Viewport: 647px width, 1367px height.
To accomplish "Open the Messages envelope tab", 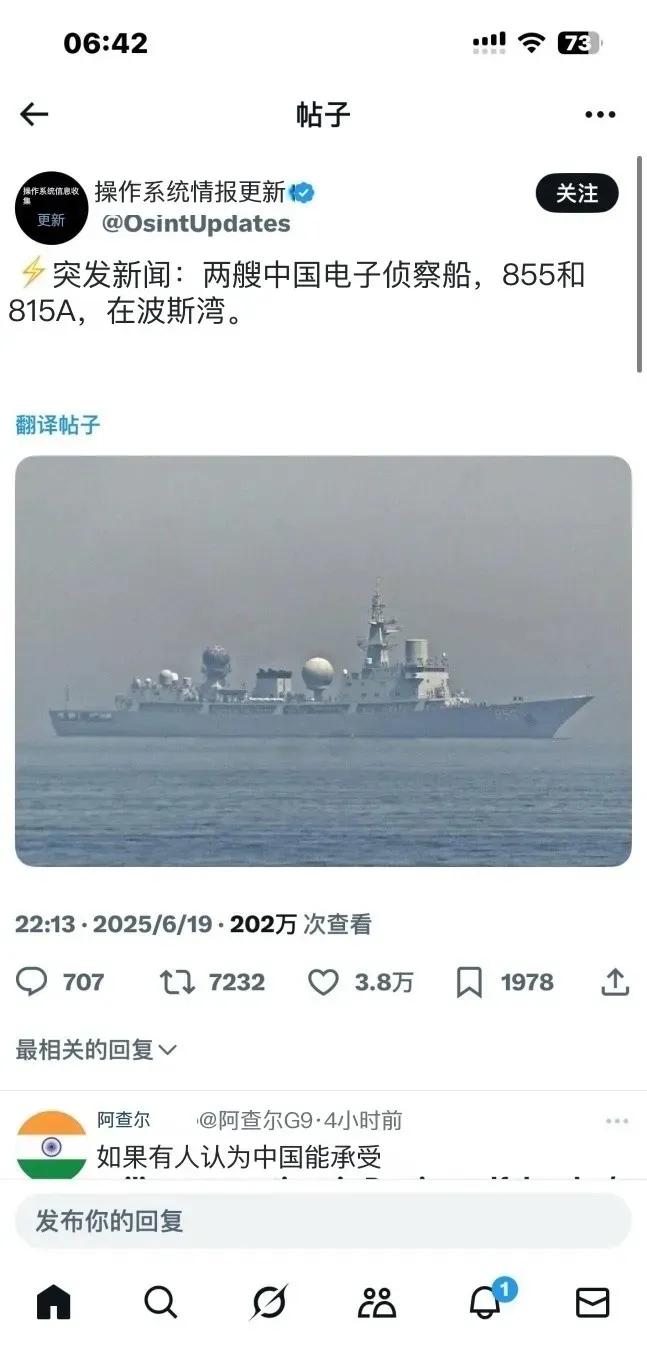I will coord(593,1302).
